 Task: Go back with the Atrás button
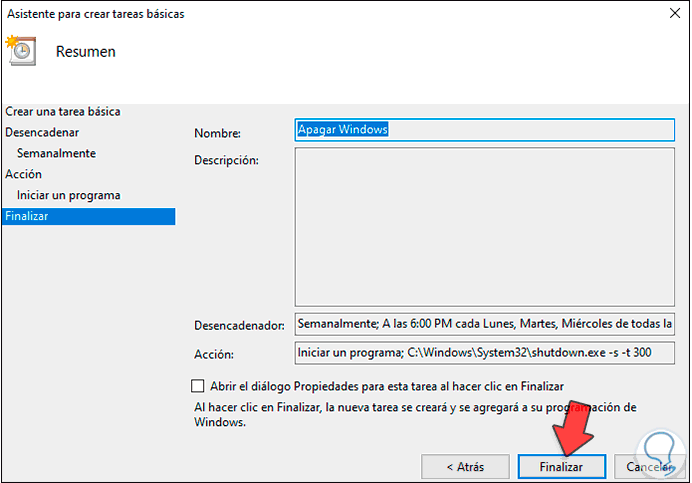click(x=465, y=466)
